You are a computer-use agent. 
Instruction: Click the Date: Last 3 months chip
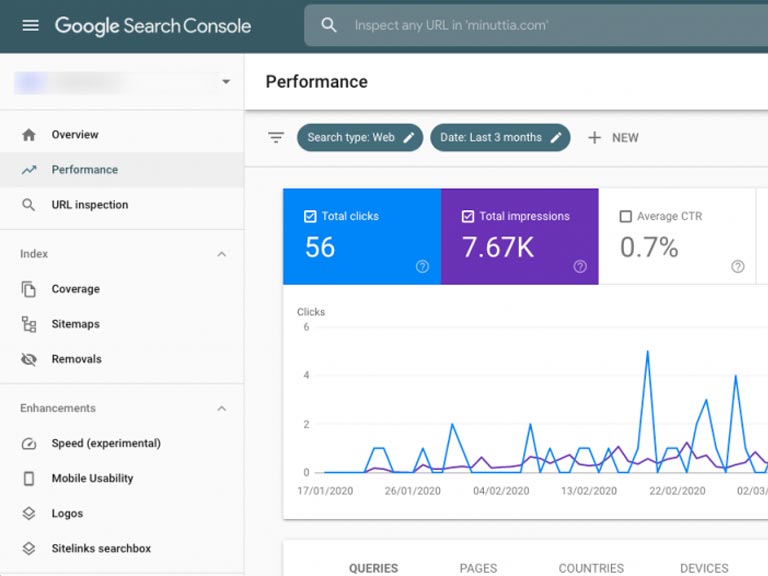500,138
